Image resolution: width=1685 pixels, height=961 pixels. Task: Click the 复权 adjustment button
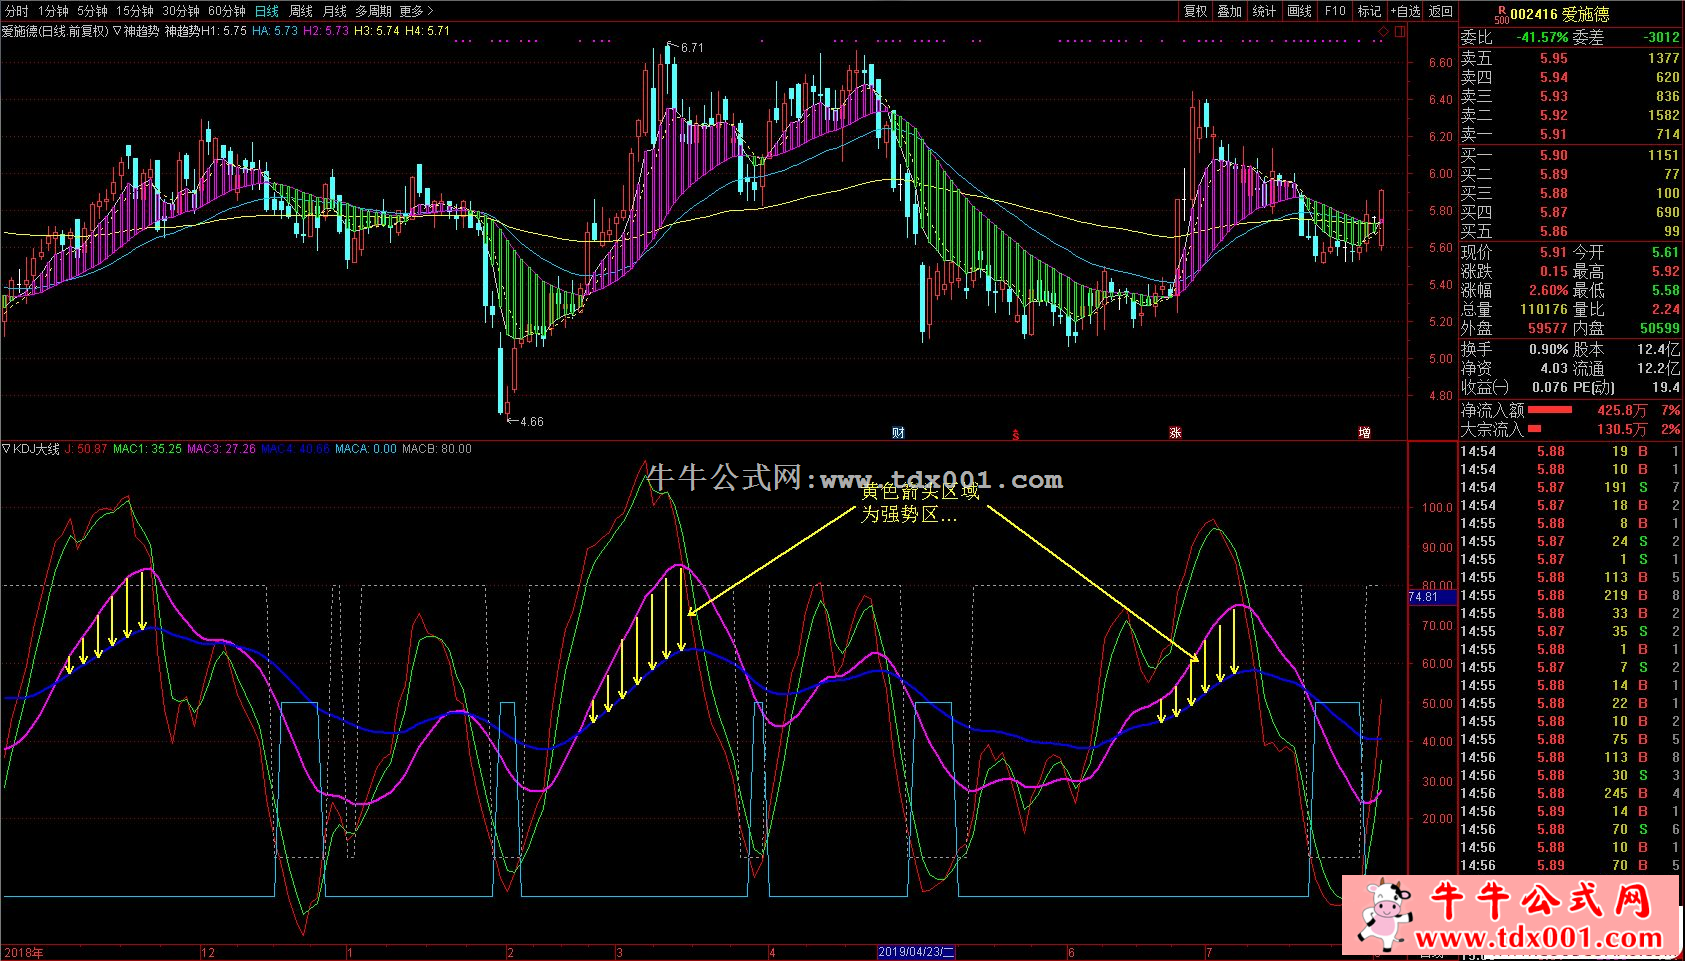[1196, 11]
